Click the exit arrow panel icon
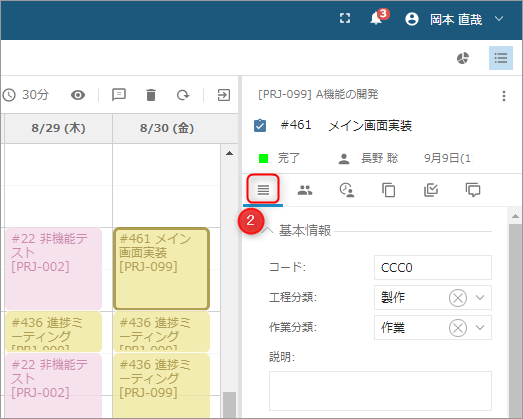Screen dimensions: 523x419 click(223, 95)
